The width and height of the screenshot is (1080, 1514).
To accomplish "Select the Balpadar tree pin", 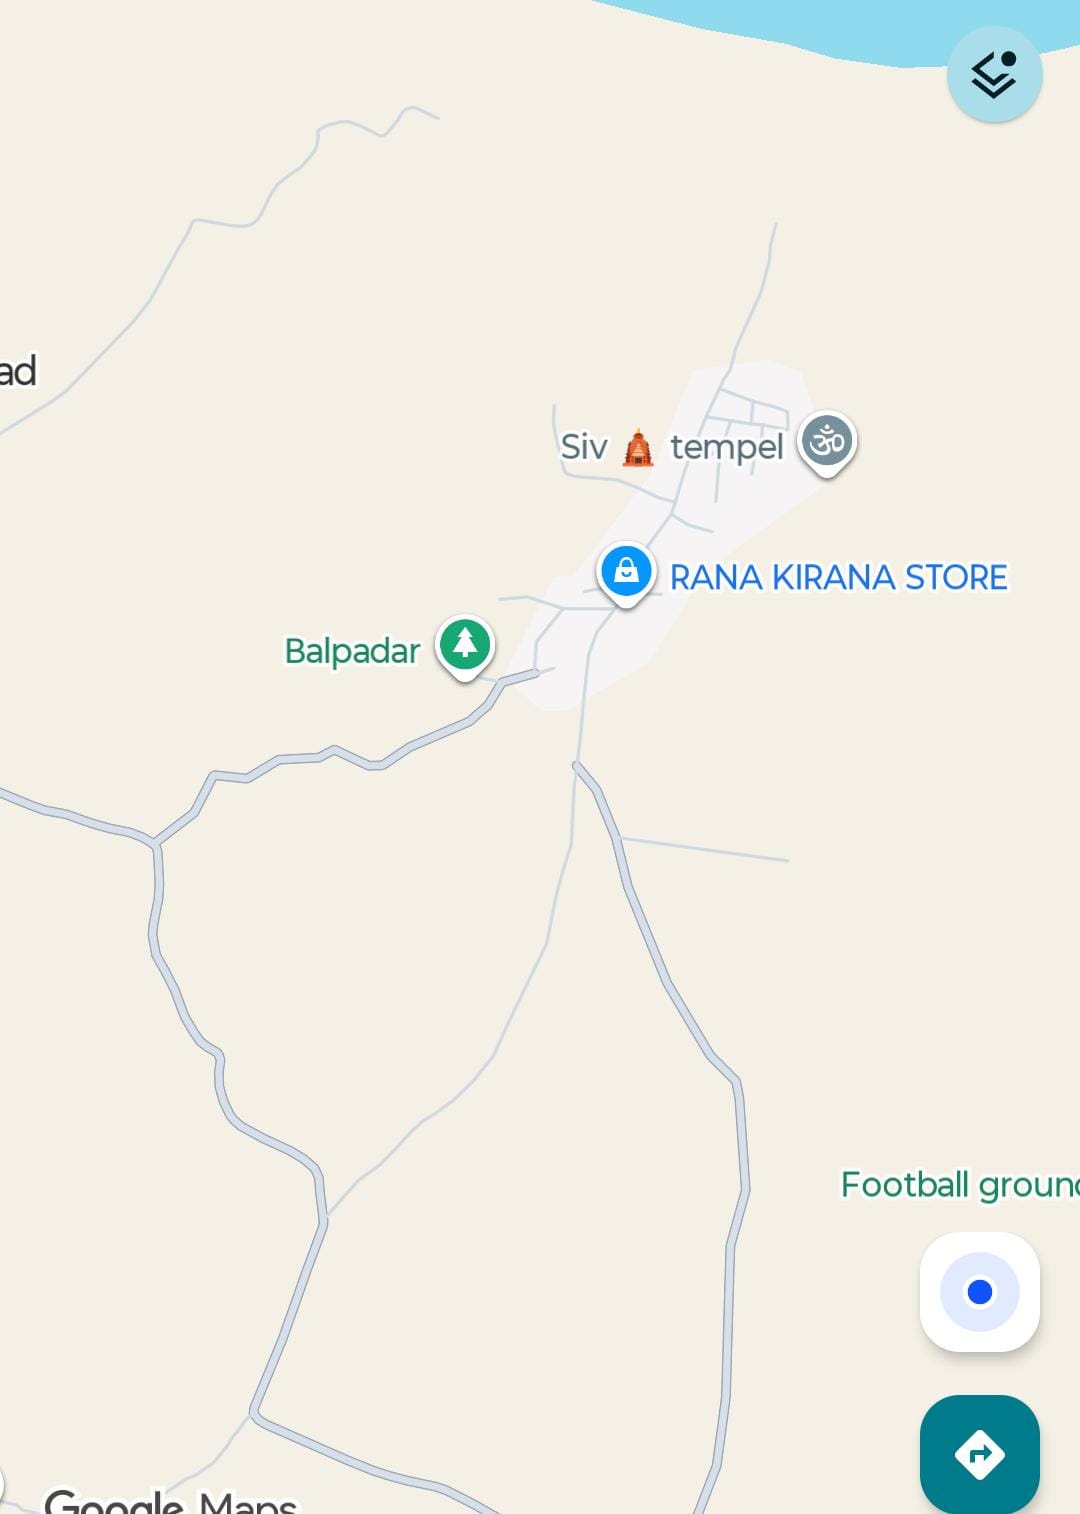I will [465, 646].
